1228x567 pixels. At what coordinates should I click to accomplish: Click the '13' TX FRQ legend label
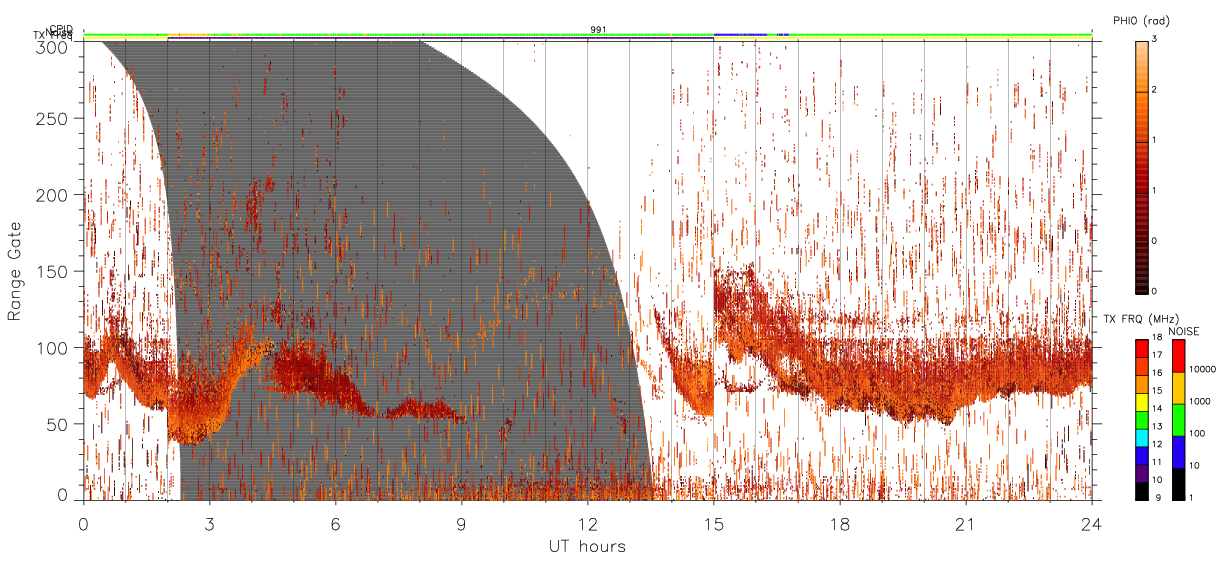point(1157,426)
